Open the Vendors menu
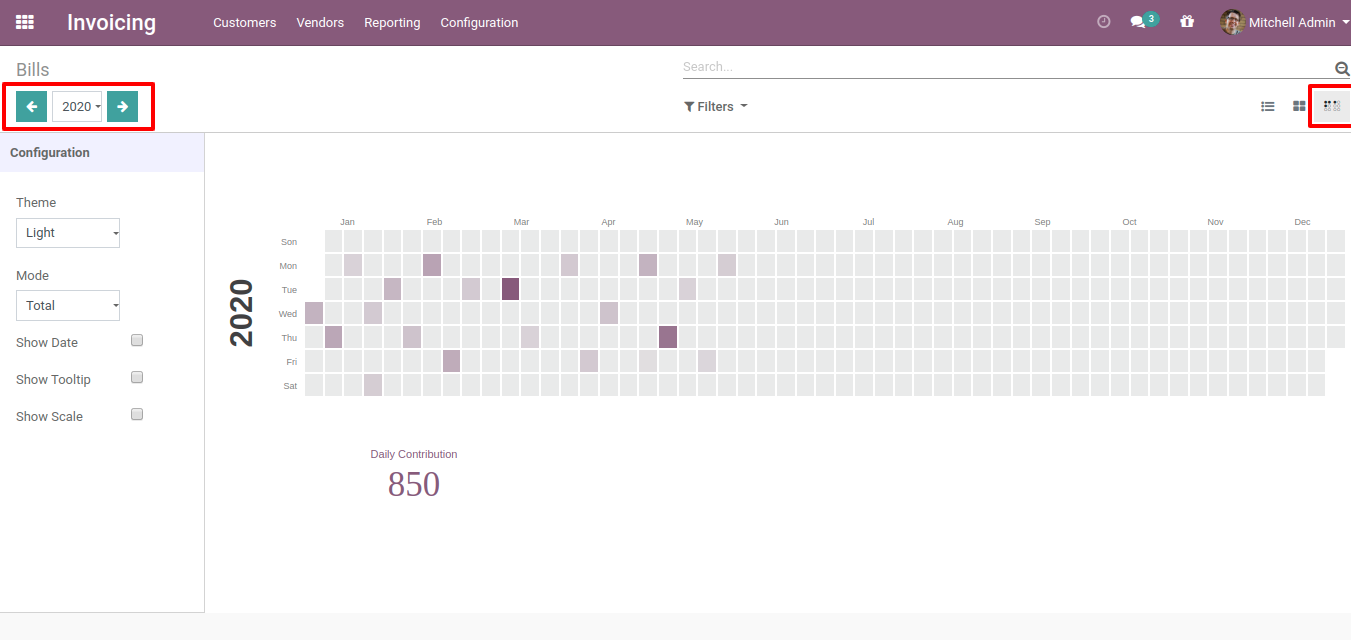 [x=320, y=22]
